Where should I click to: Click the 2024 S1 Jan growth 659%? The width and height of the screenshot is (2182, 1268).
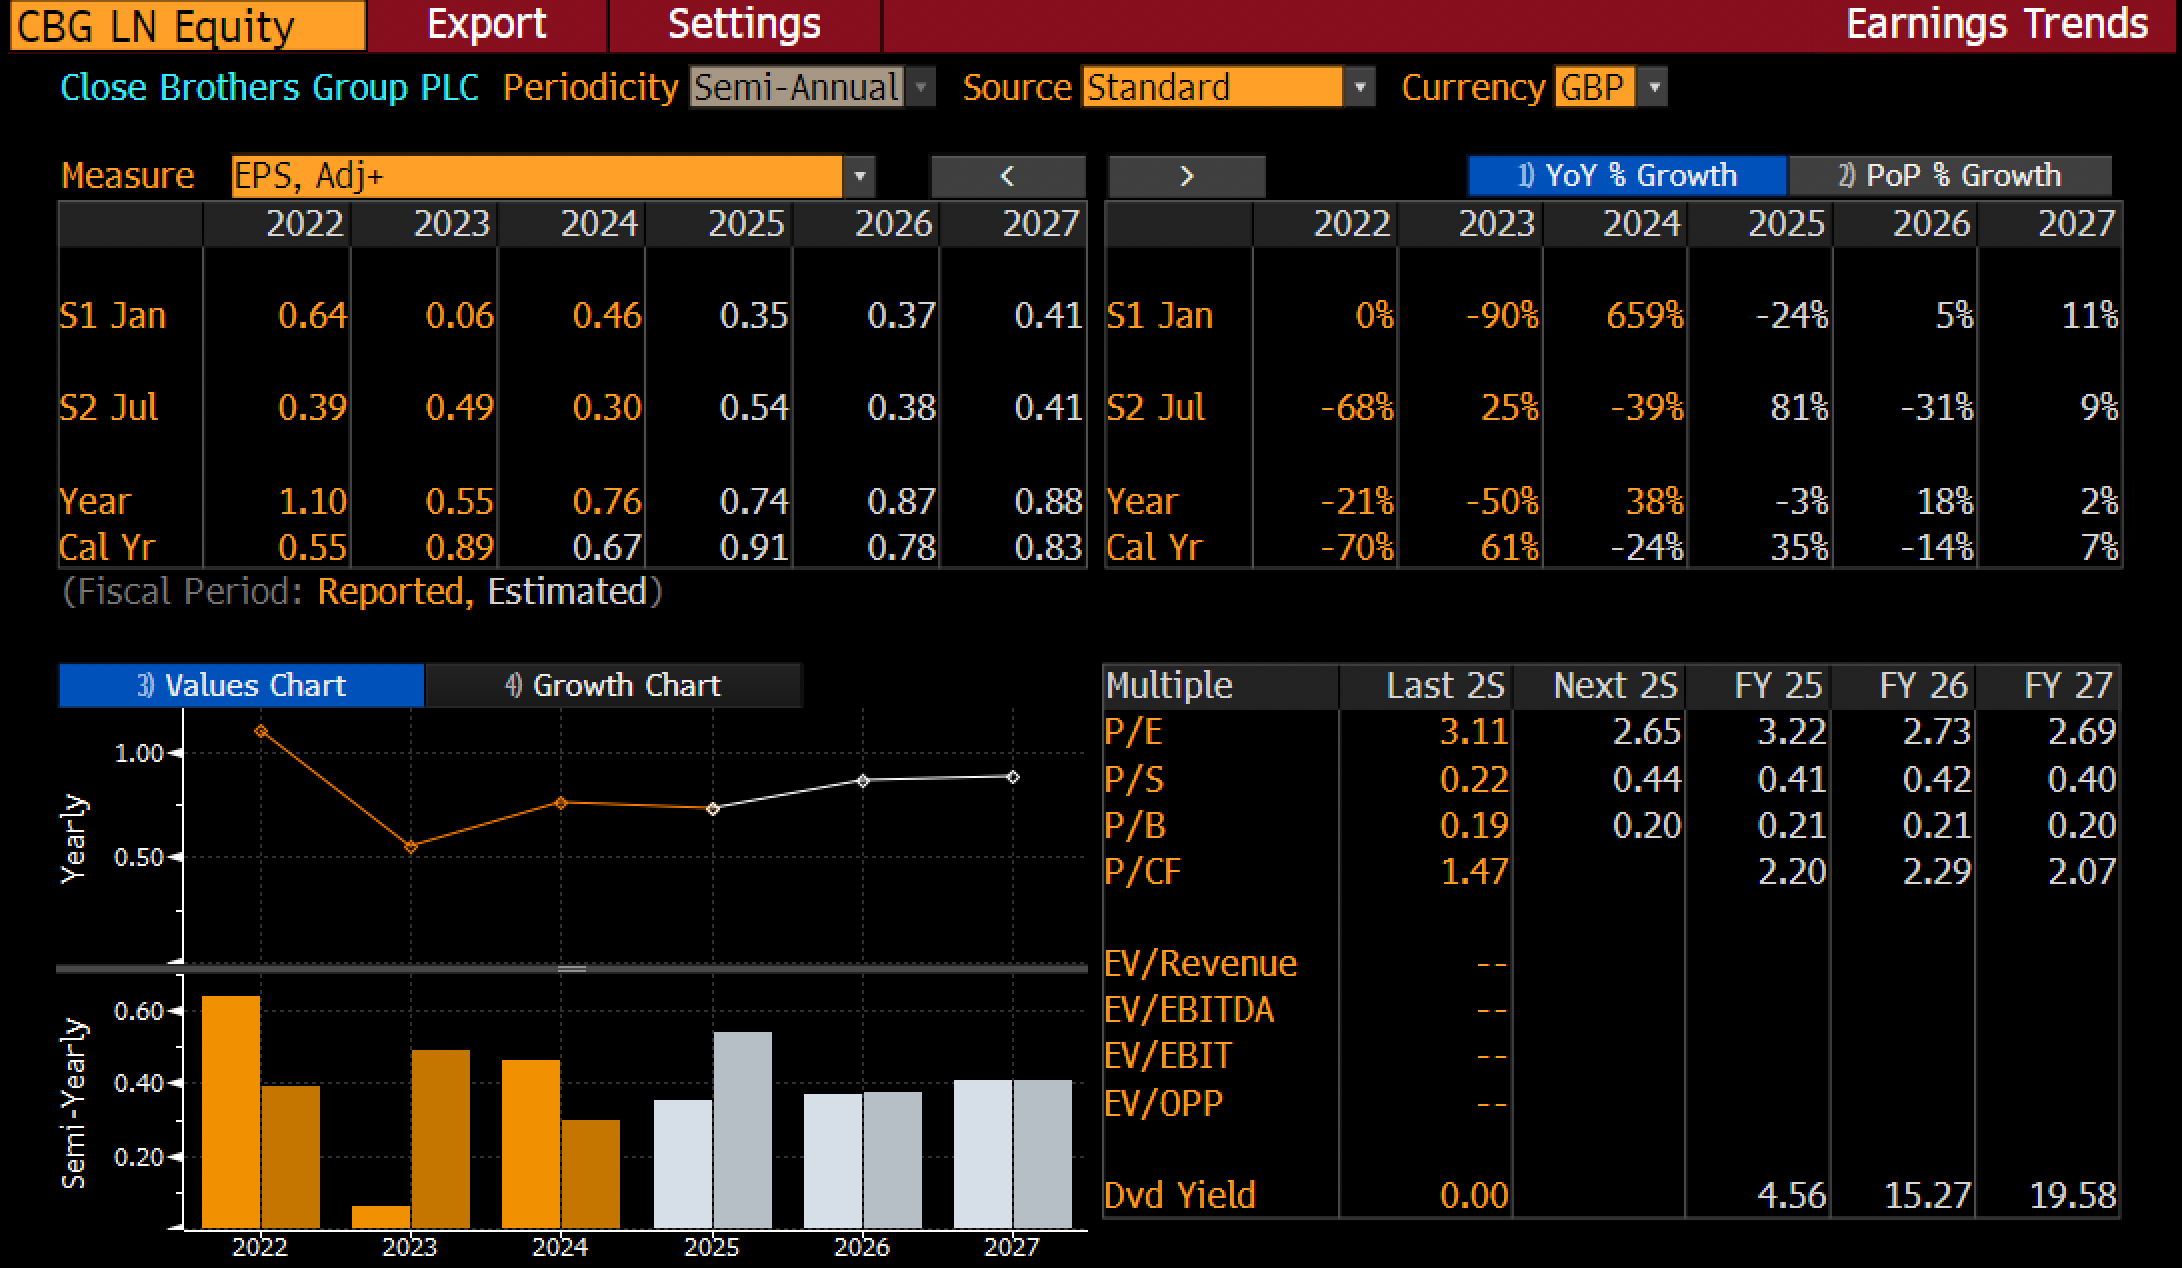pos(1644,316)
